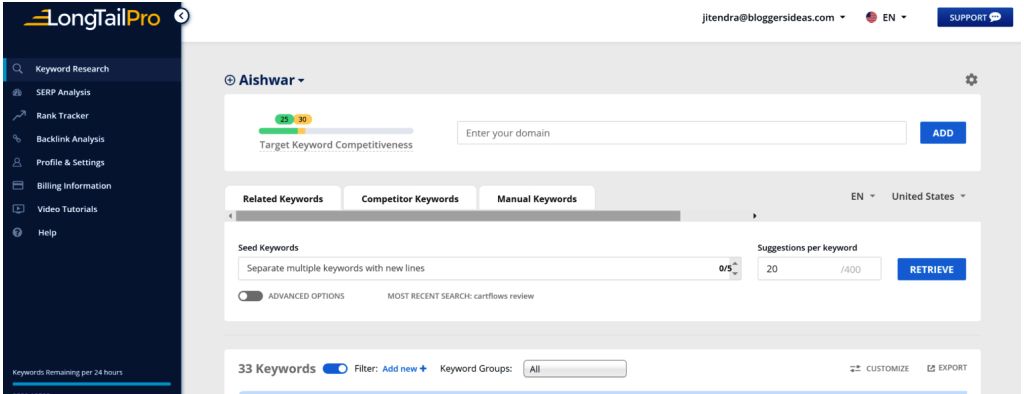This screenshot has height=394, width=1024.
Task: Open the account email dropdown
Action: click(773, 18)
